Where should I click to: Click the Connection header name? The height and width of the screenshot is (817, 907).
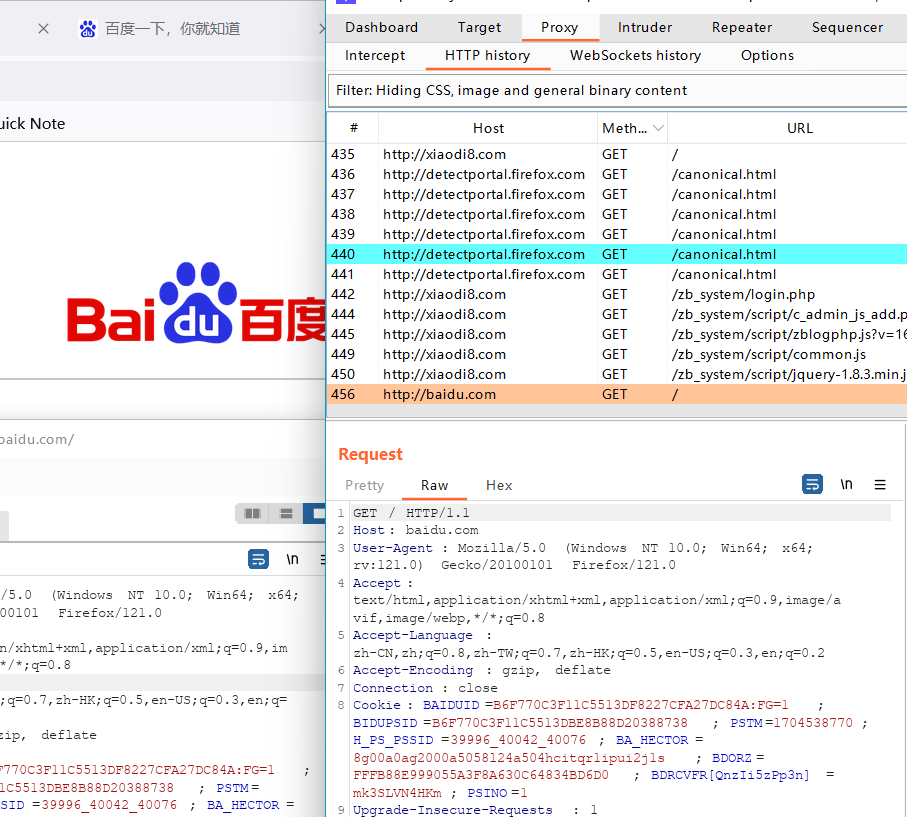pos(393,688)
